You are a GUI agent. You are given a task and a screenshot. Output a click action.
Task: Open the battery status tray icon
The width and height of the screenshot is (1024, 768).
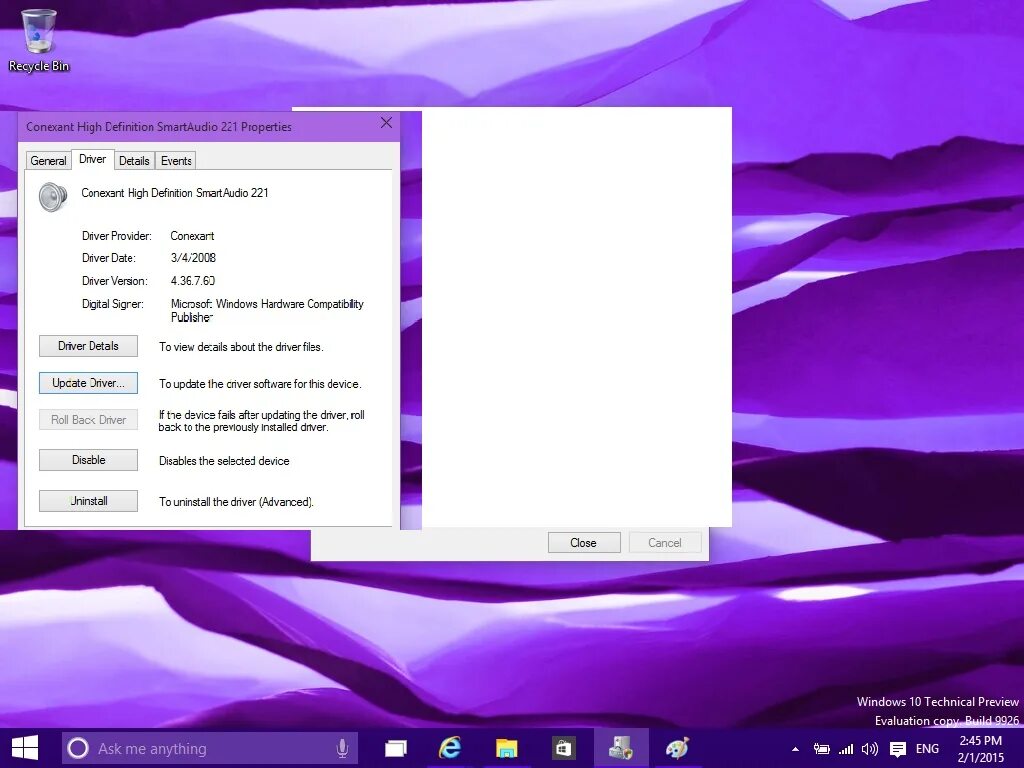[821, 747]
